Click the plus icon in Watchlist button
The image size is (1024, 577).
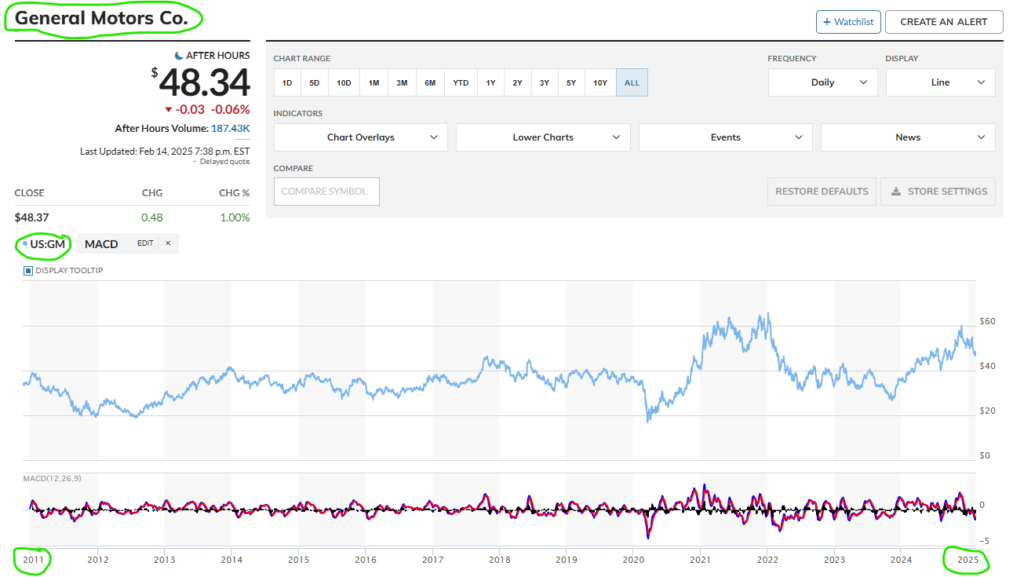pos(827,22)
